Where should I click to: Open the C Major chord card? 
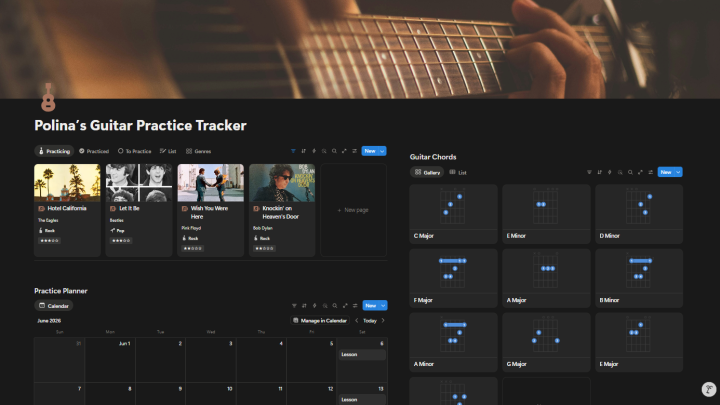pyautogui.click(x=453, y=214)
